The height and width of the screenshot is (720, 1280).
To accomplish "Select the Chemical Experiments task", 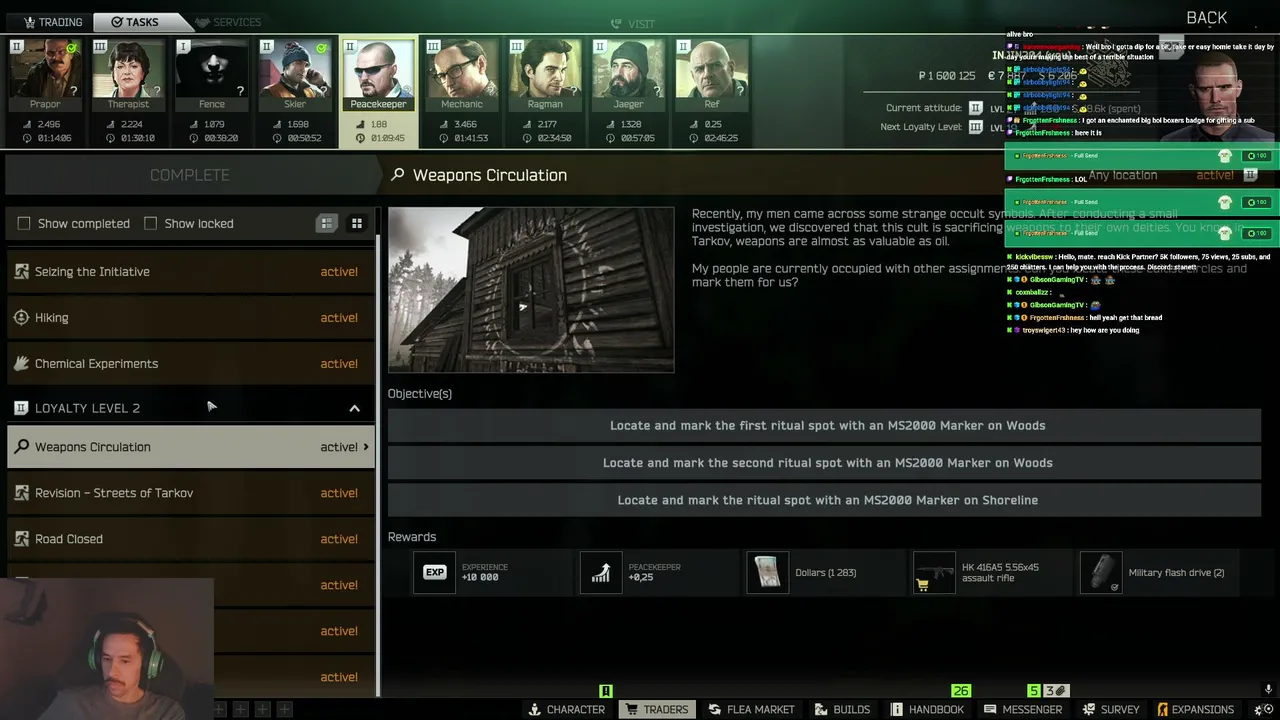I will (x=190, y=363).
